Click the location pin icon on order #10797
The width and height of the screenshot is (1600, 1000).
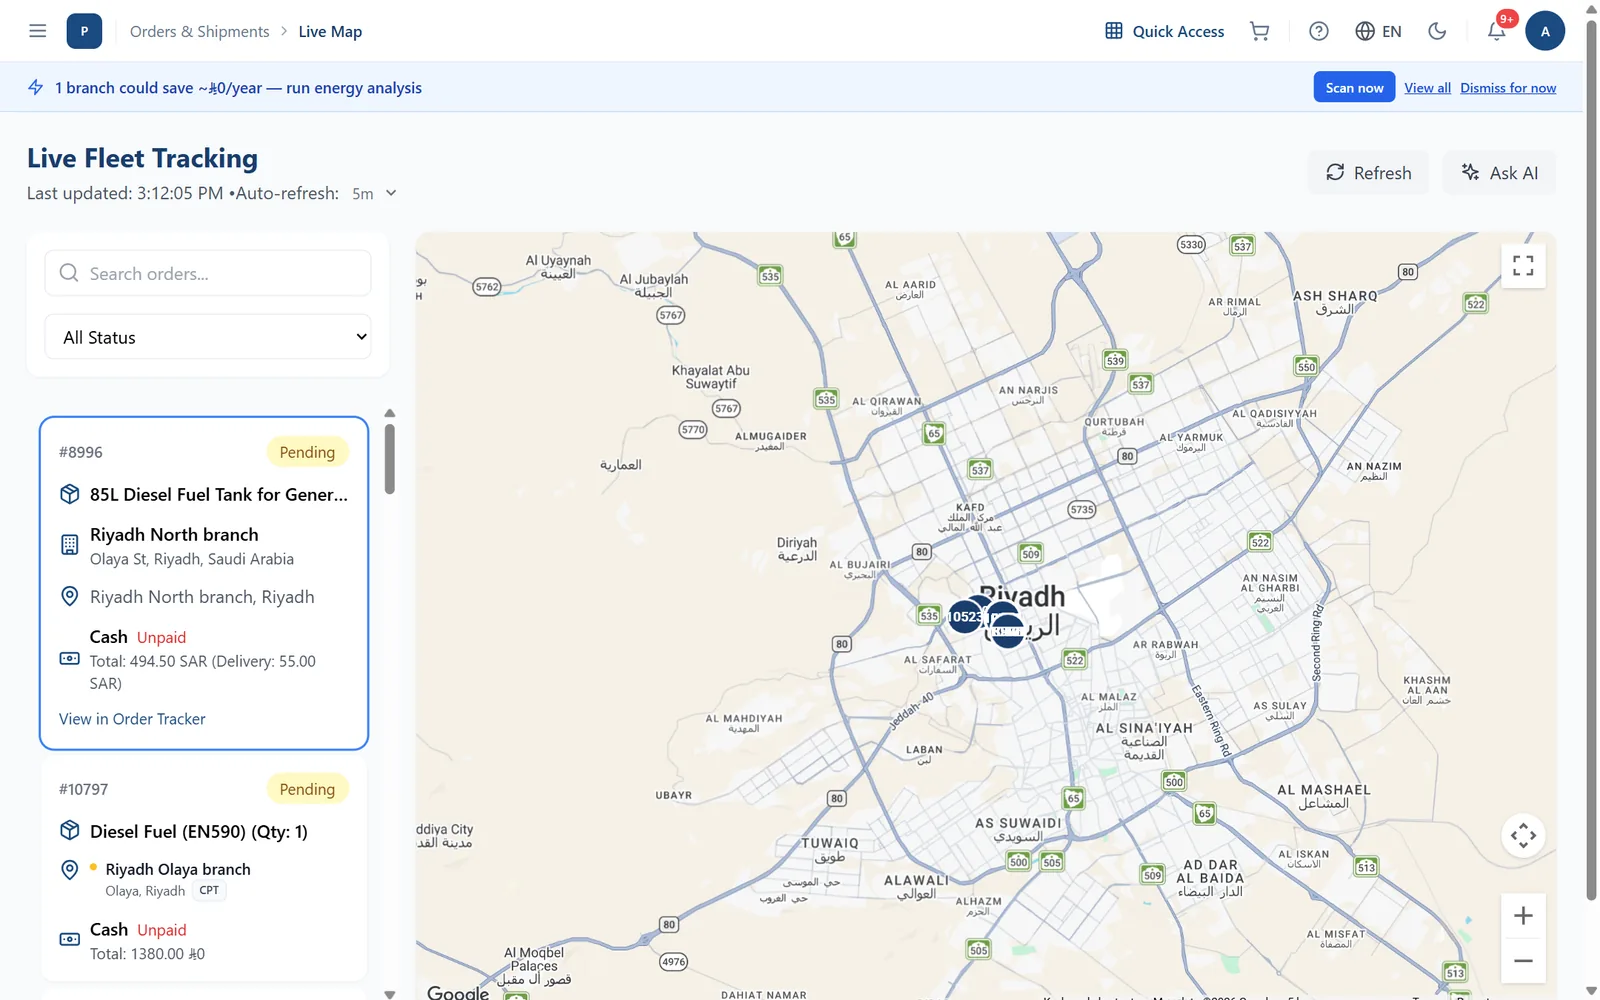pyautogui.click(x=70, y=869)
